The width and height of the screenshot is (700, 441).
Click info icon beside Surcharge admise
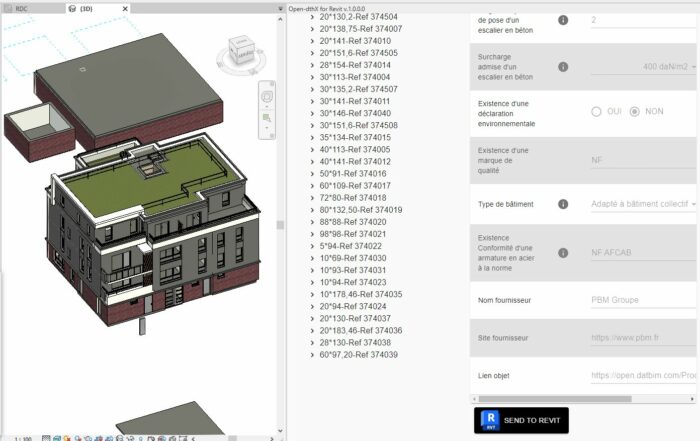coord(563,66)
